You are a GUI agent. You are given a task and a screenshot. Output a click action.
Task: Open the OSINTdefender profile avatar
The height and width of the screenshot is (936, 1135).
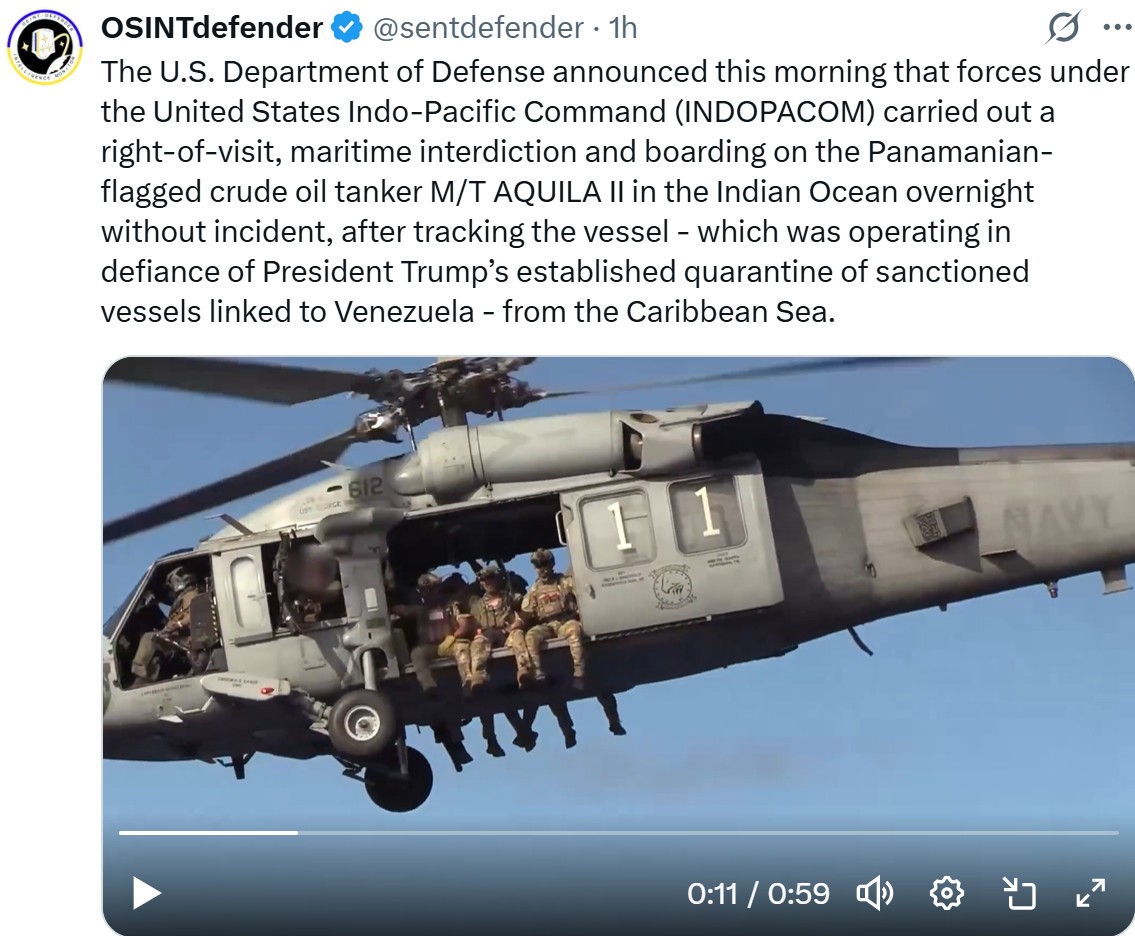tap(45, 46)
